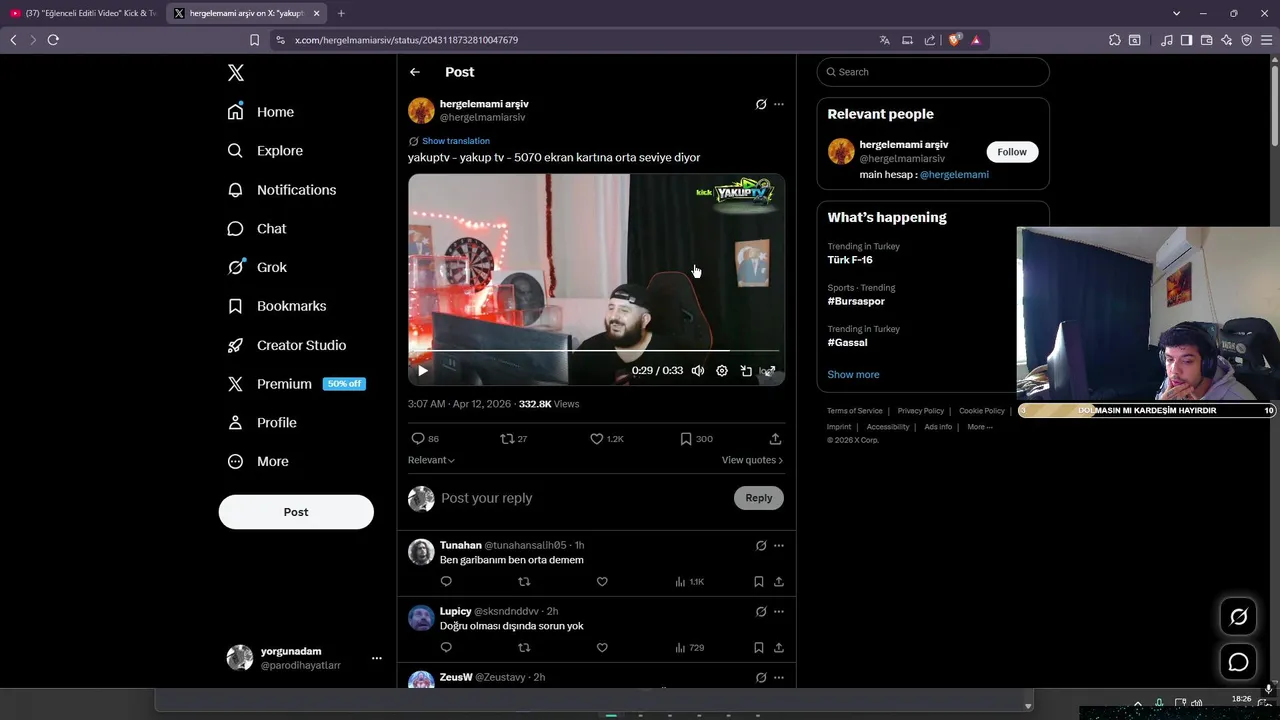Mute the video volume
1280x720 pixels.
[x=698, y=371]
